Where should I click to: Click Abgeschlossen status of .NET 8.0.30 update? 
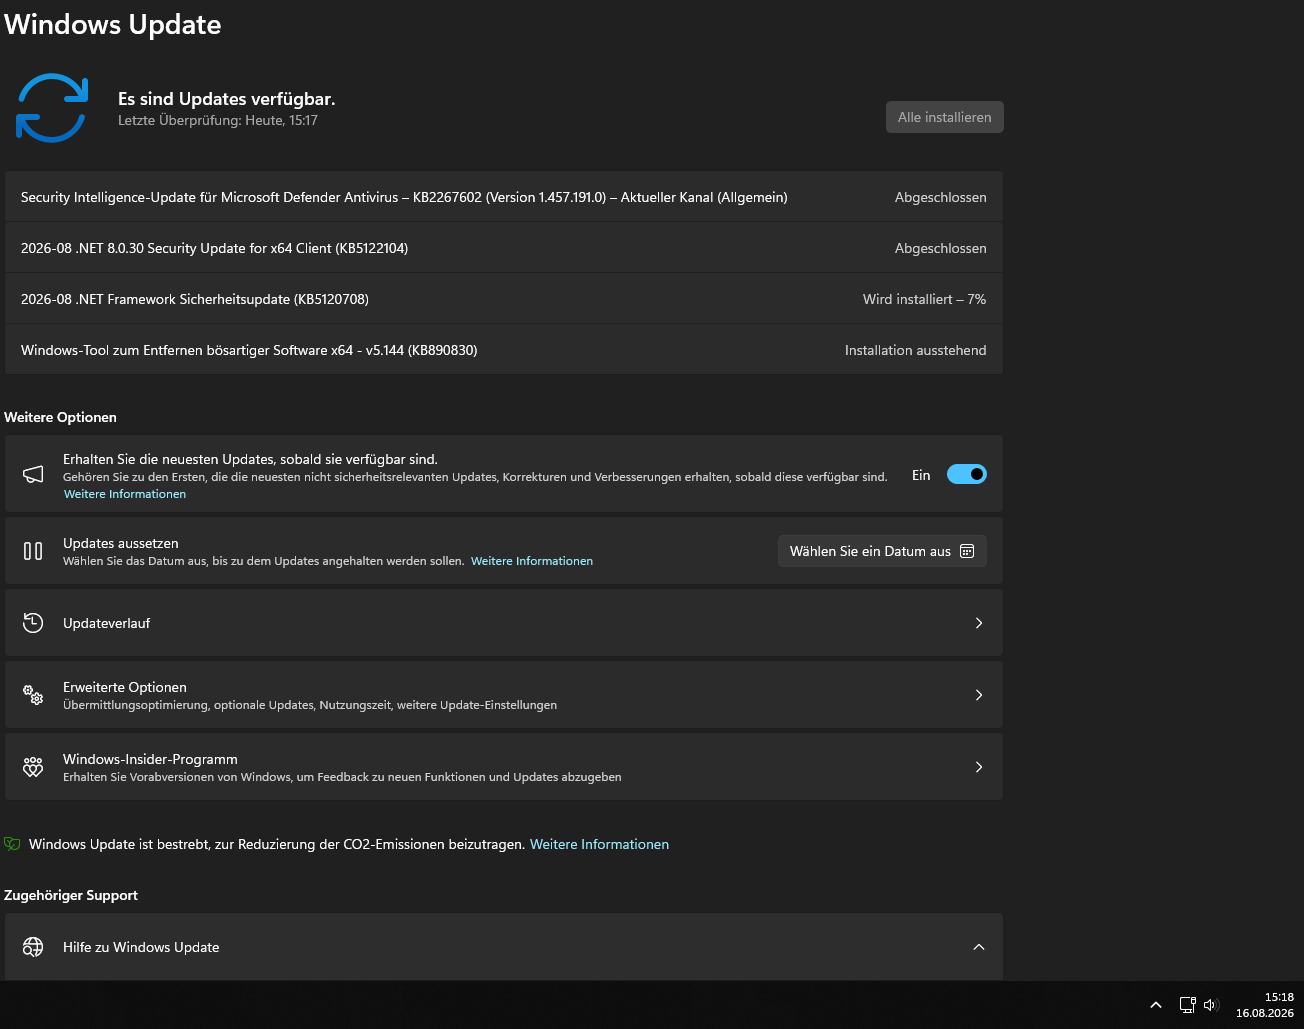[x=940, y=248]
